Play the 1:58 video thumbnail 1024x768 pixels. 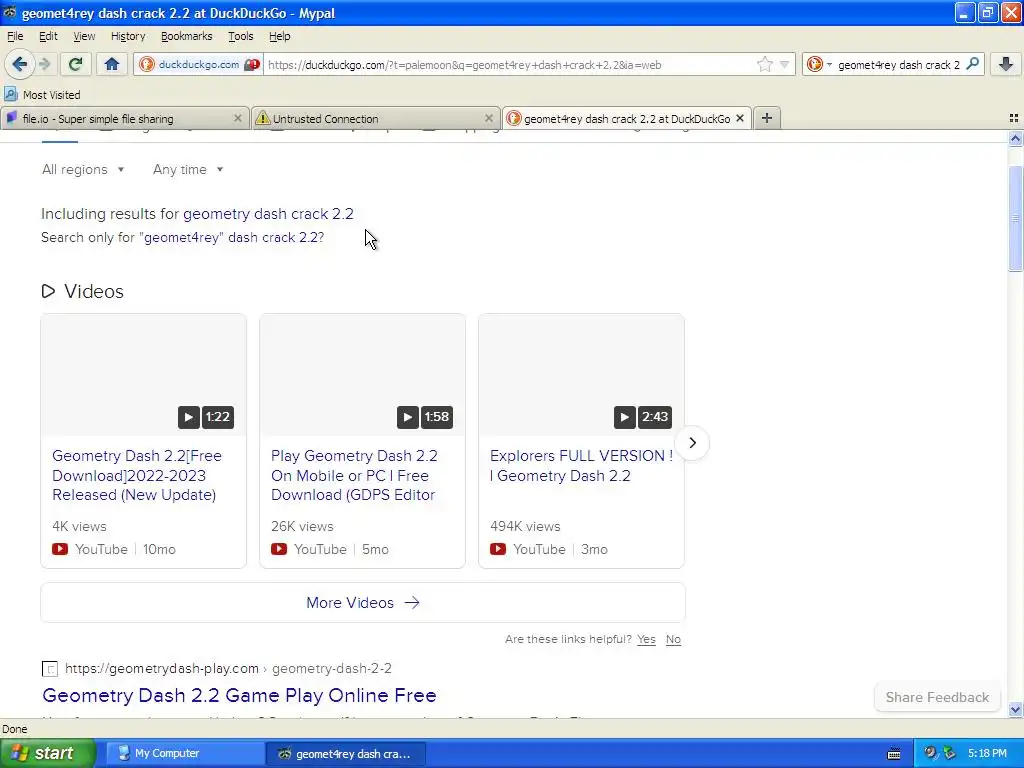point(362,375)
